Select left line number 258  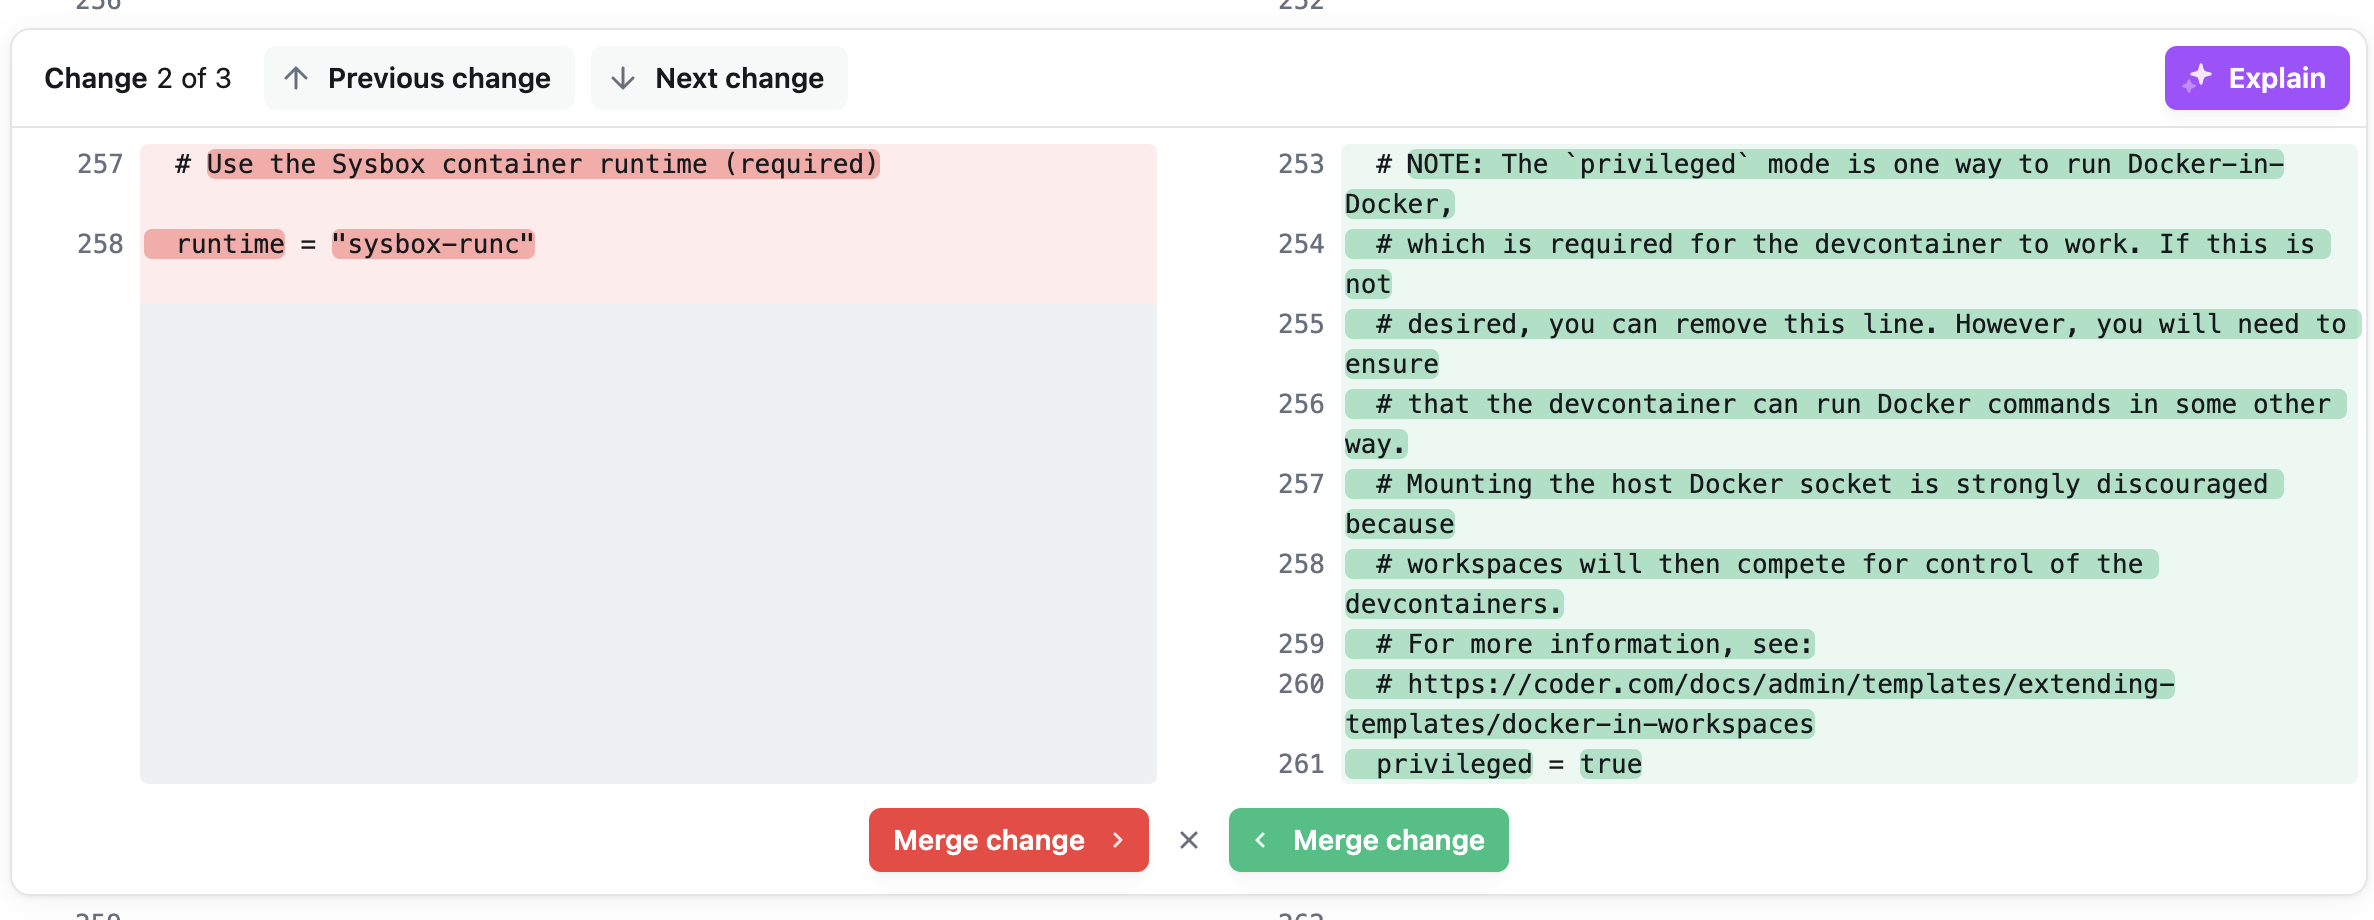click(x=100, y=244)
